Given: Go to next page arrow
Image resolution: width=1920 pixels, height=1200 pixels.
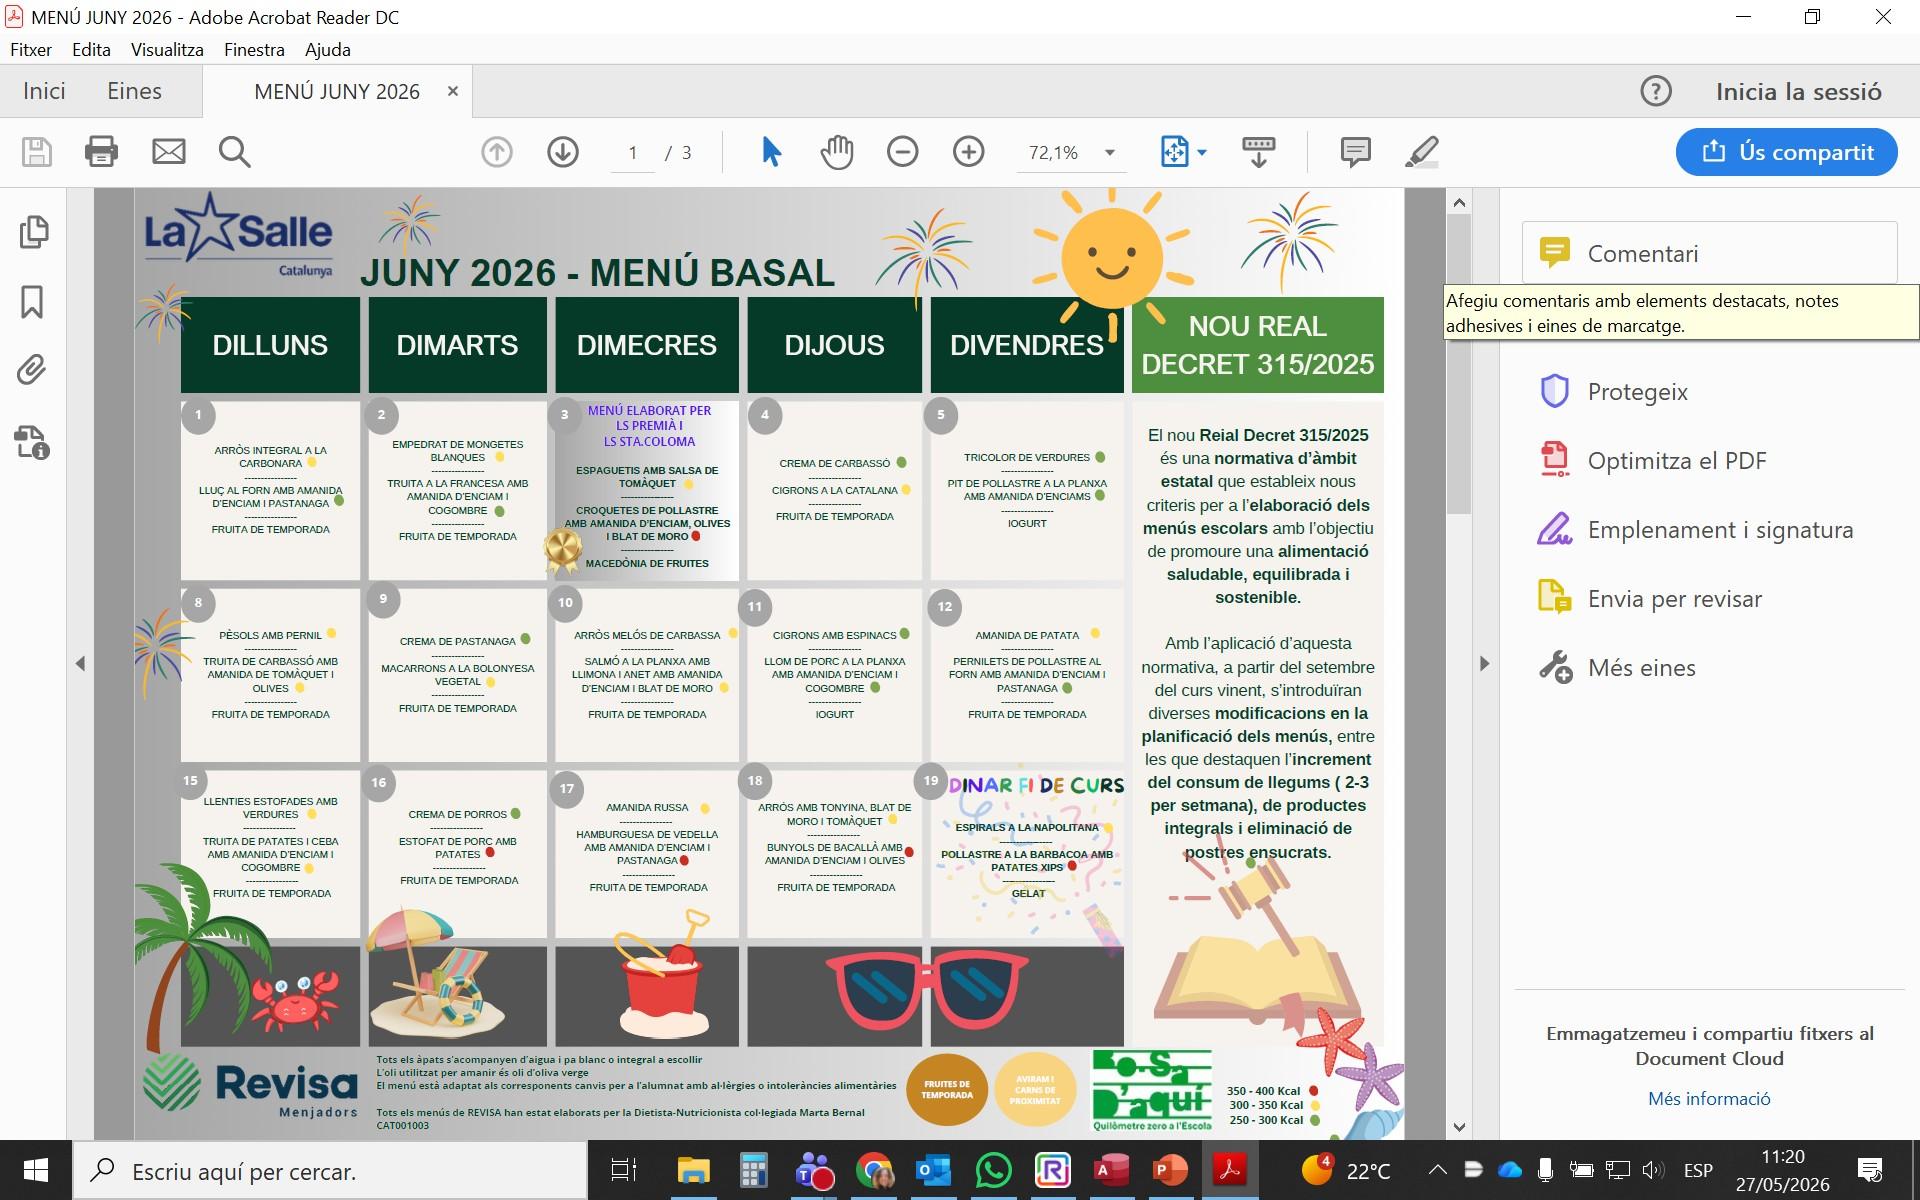Looking at the screenshot, I should [563, 152].
